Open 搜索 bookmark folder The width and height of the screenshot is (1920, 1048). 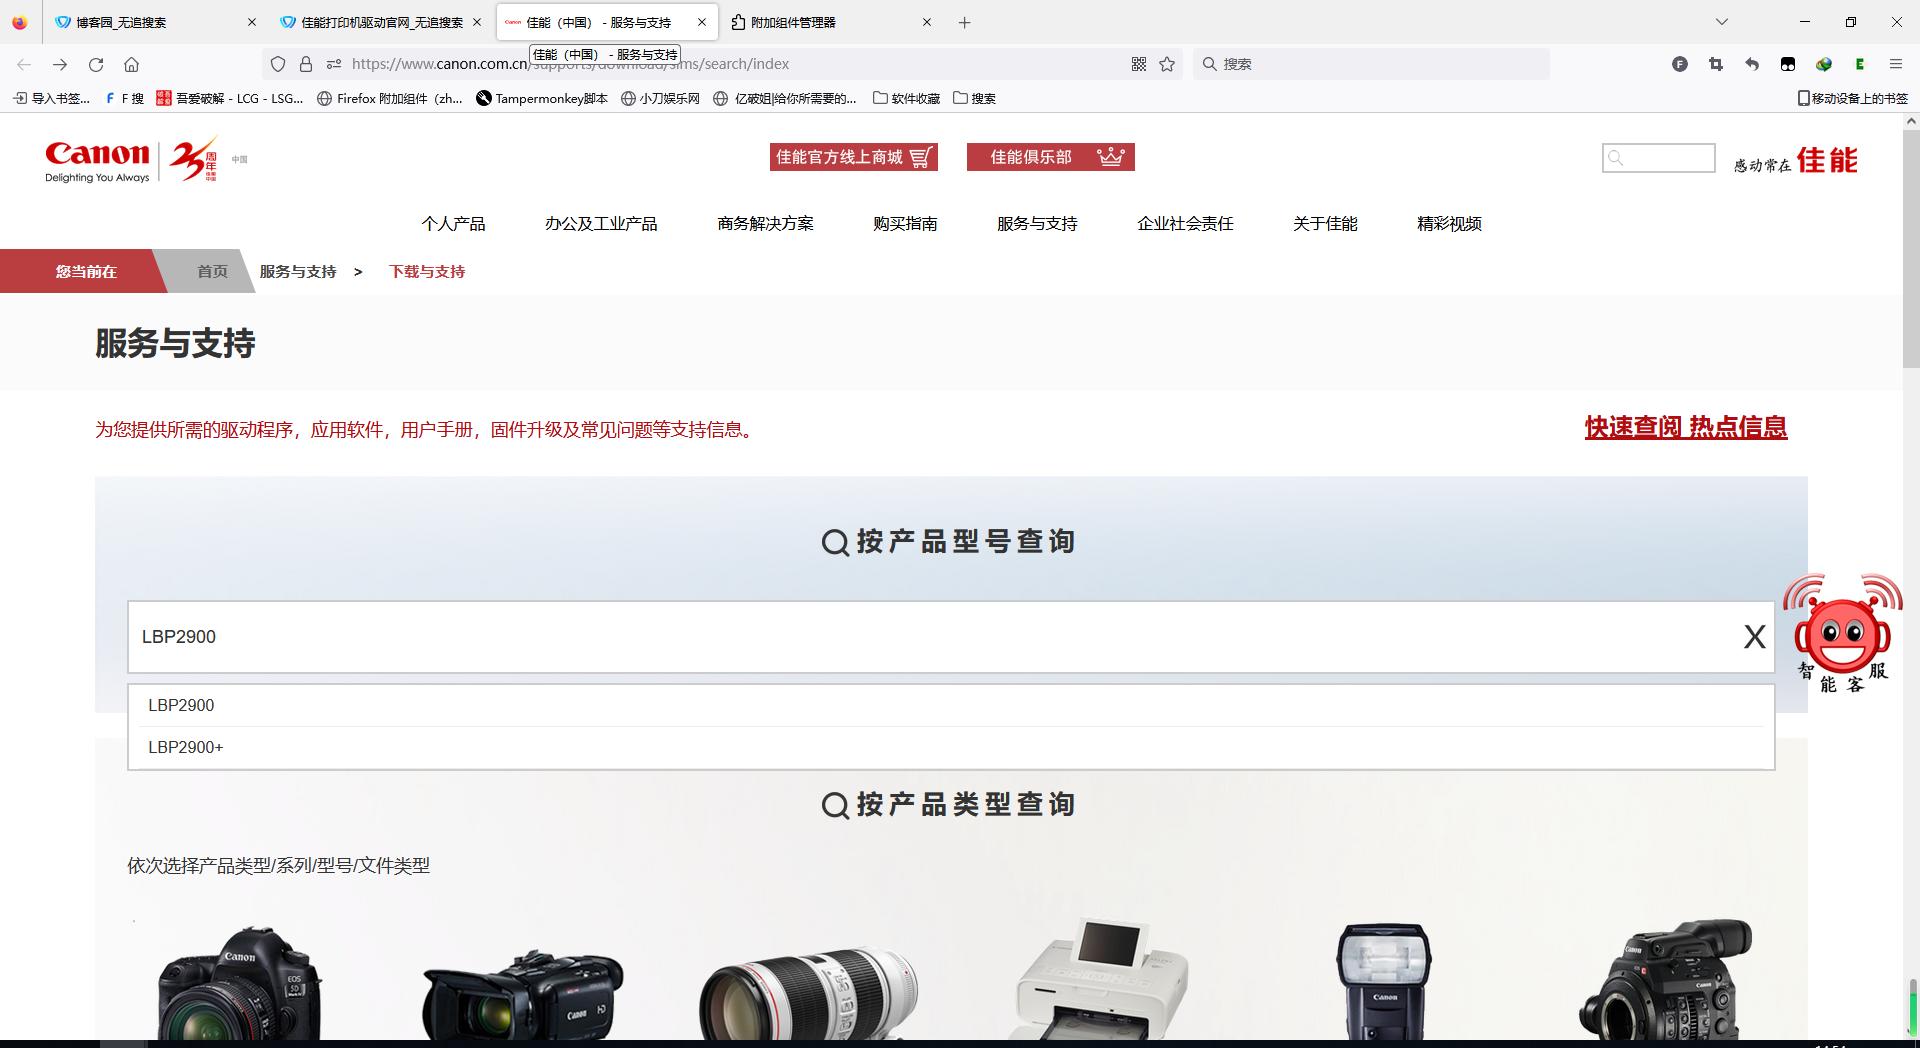[x=974, y=98]
